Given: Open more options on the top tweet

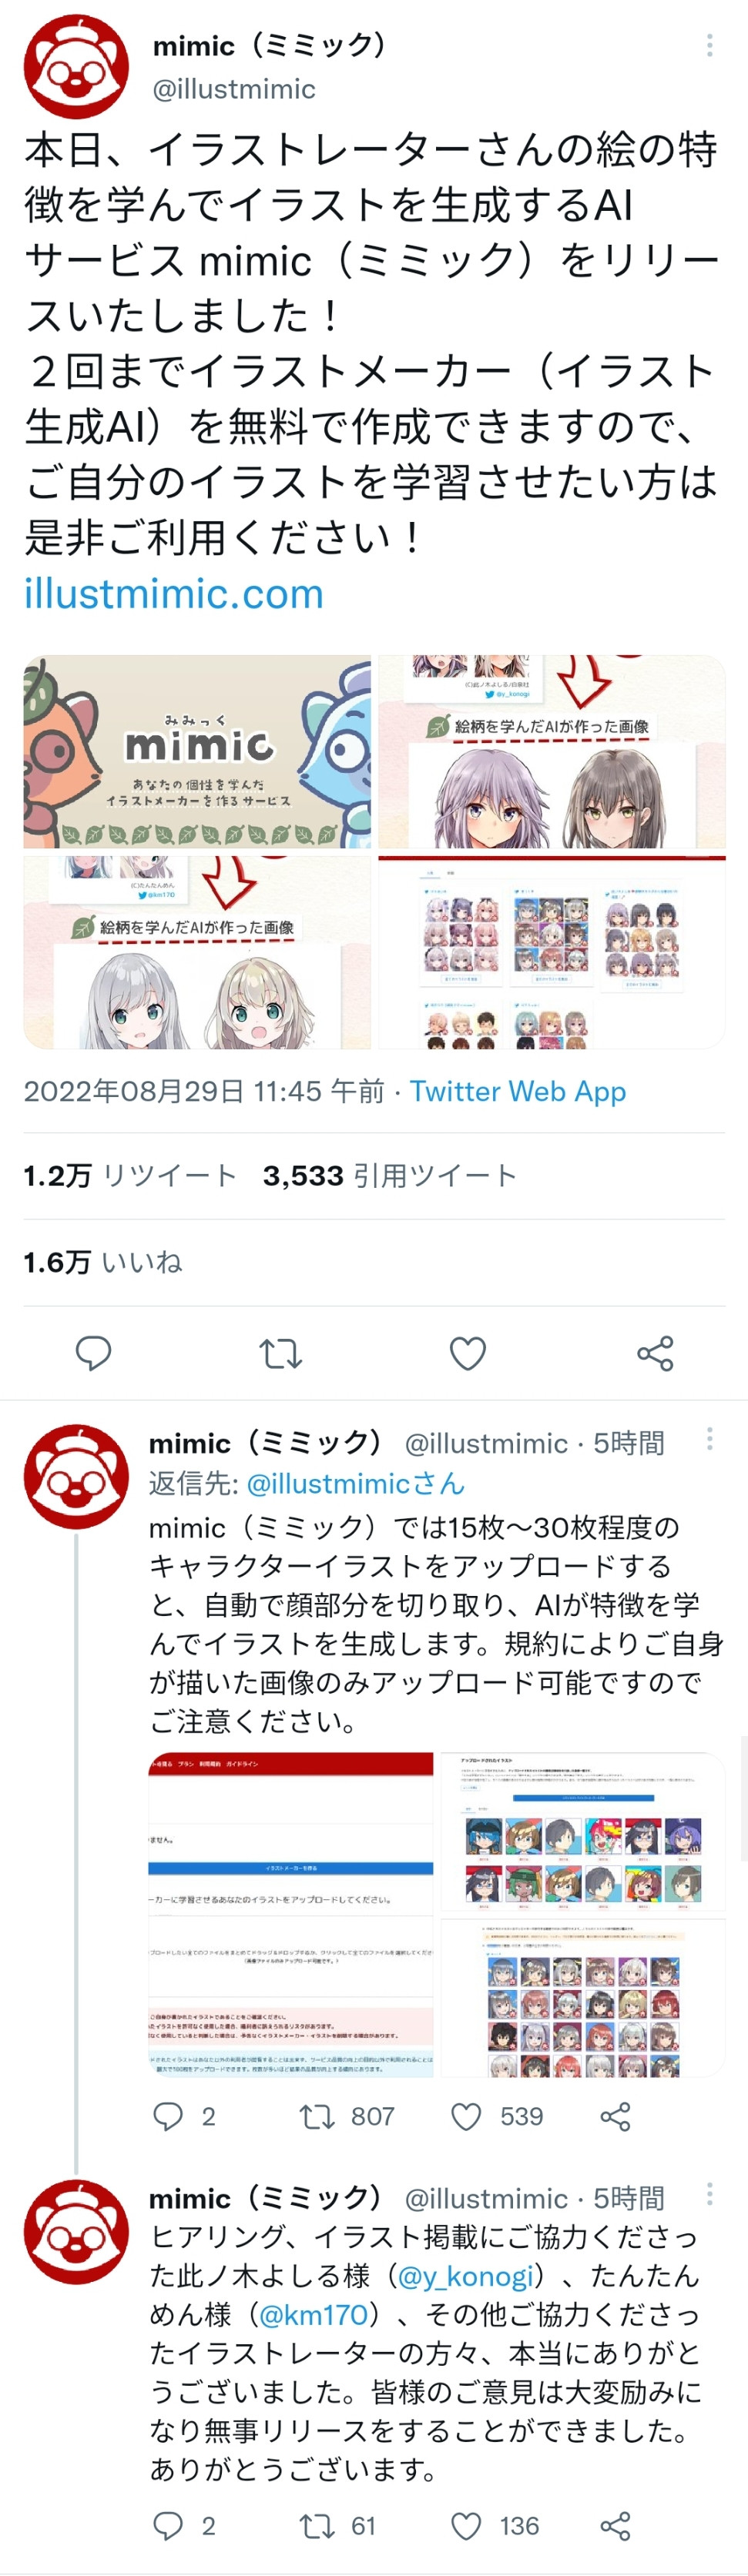Looking at the screenshot, I should click(709, 45).
